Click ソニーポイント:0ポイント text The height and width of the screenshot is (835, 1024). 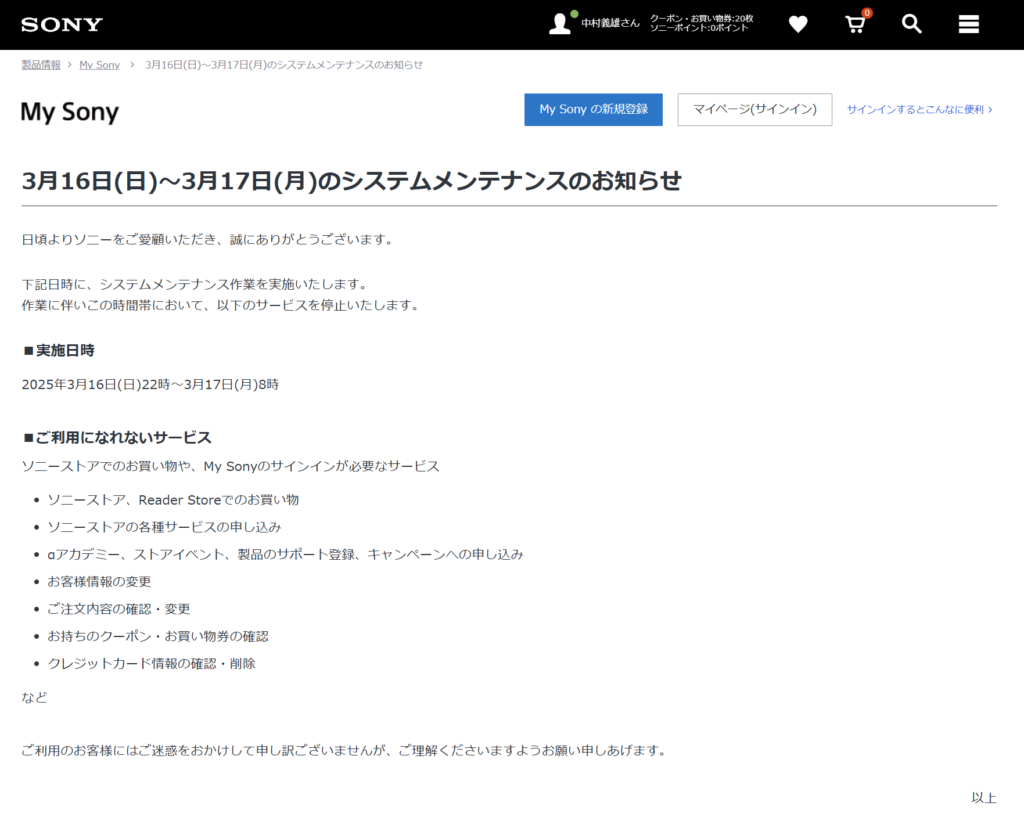699,28
